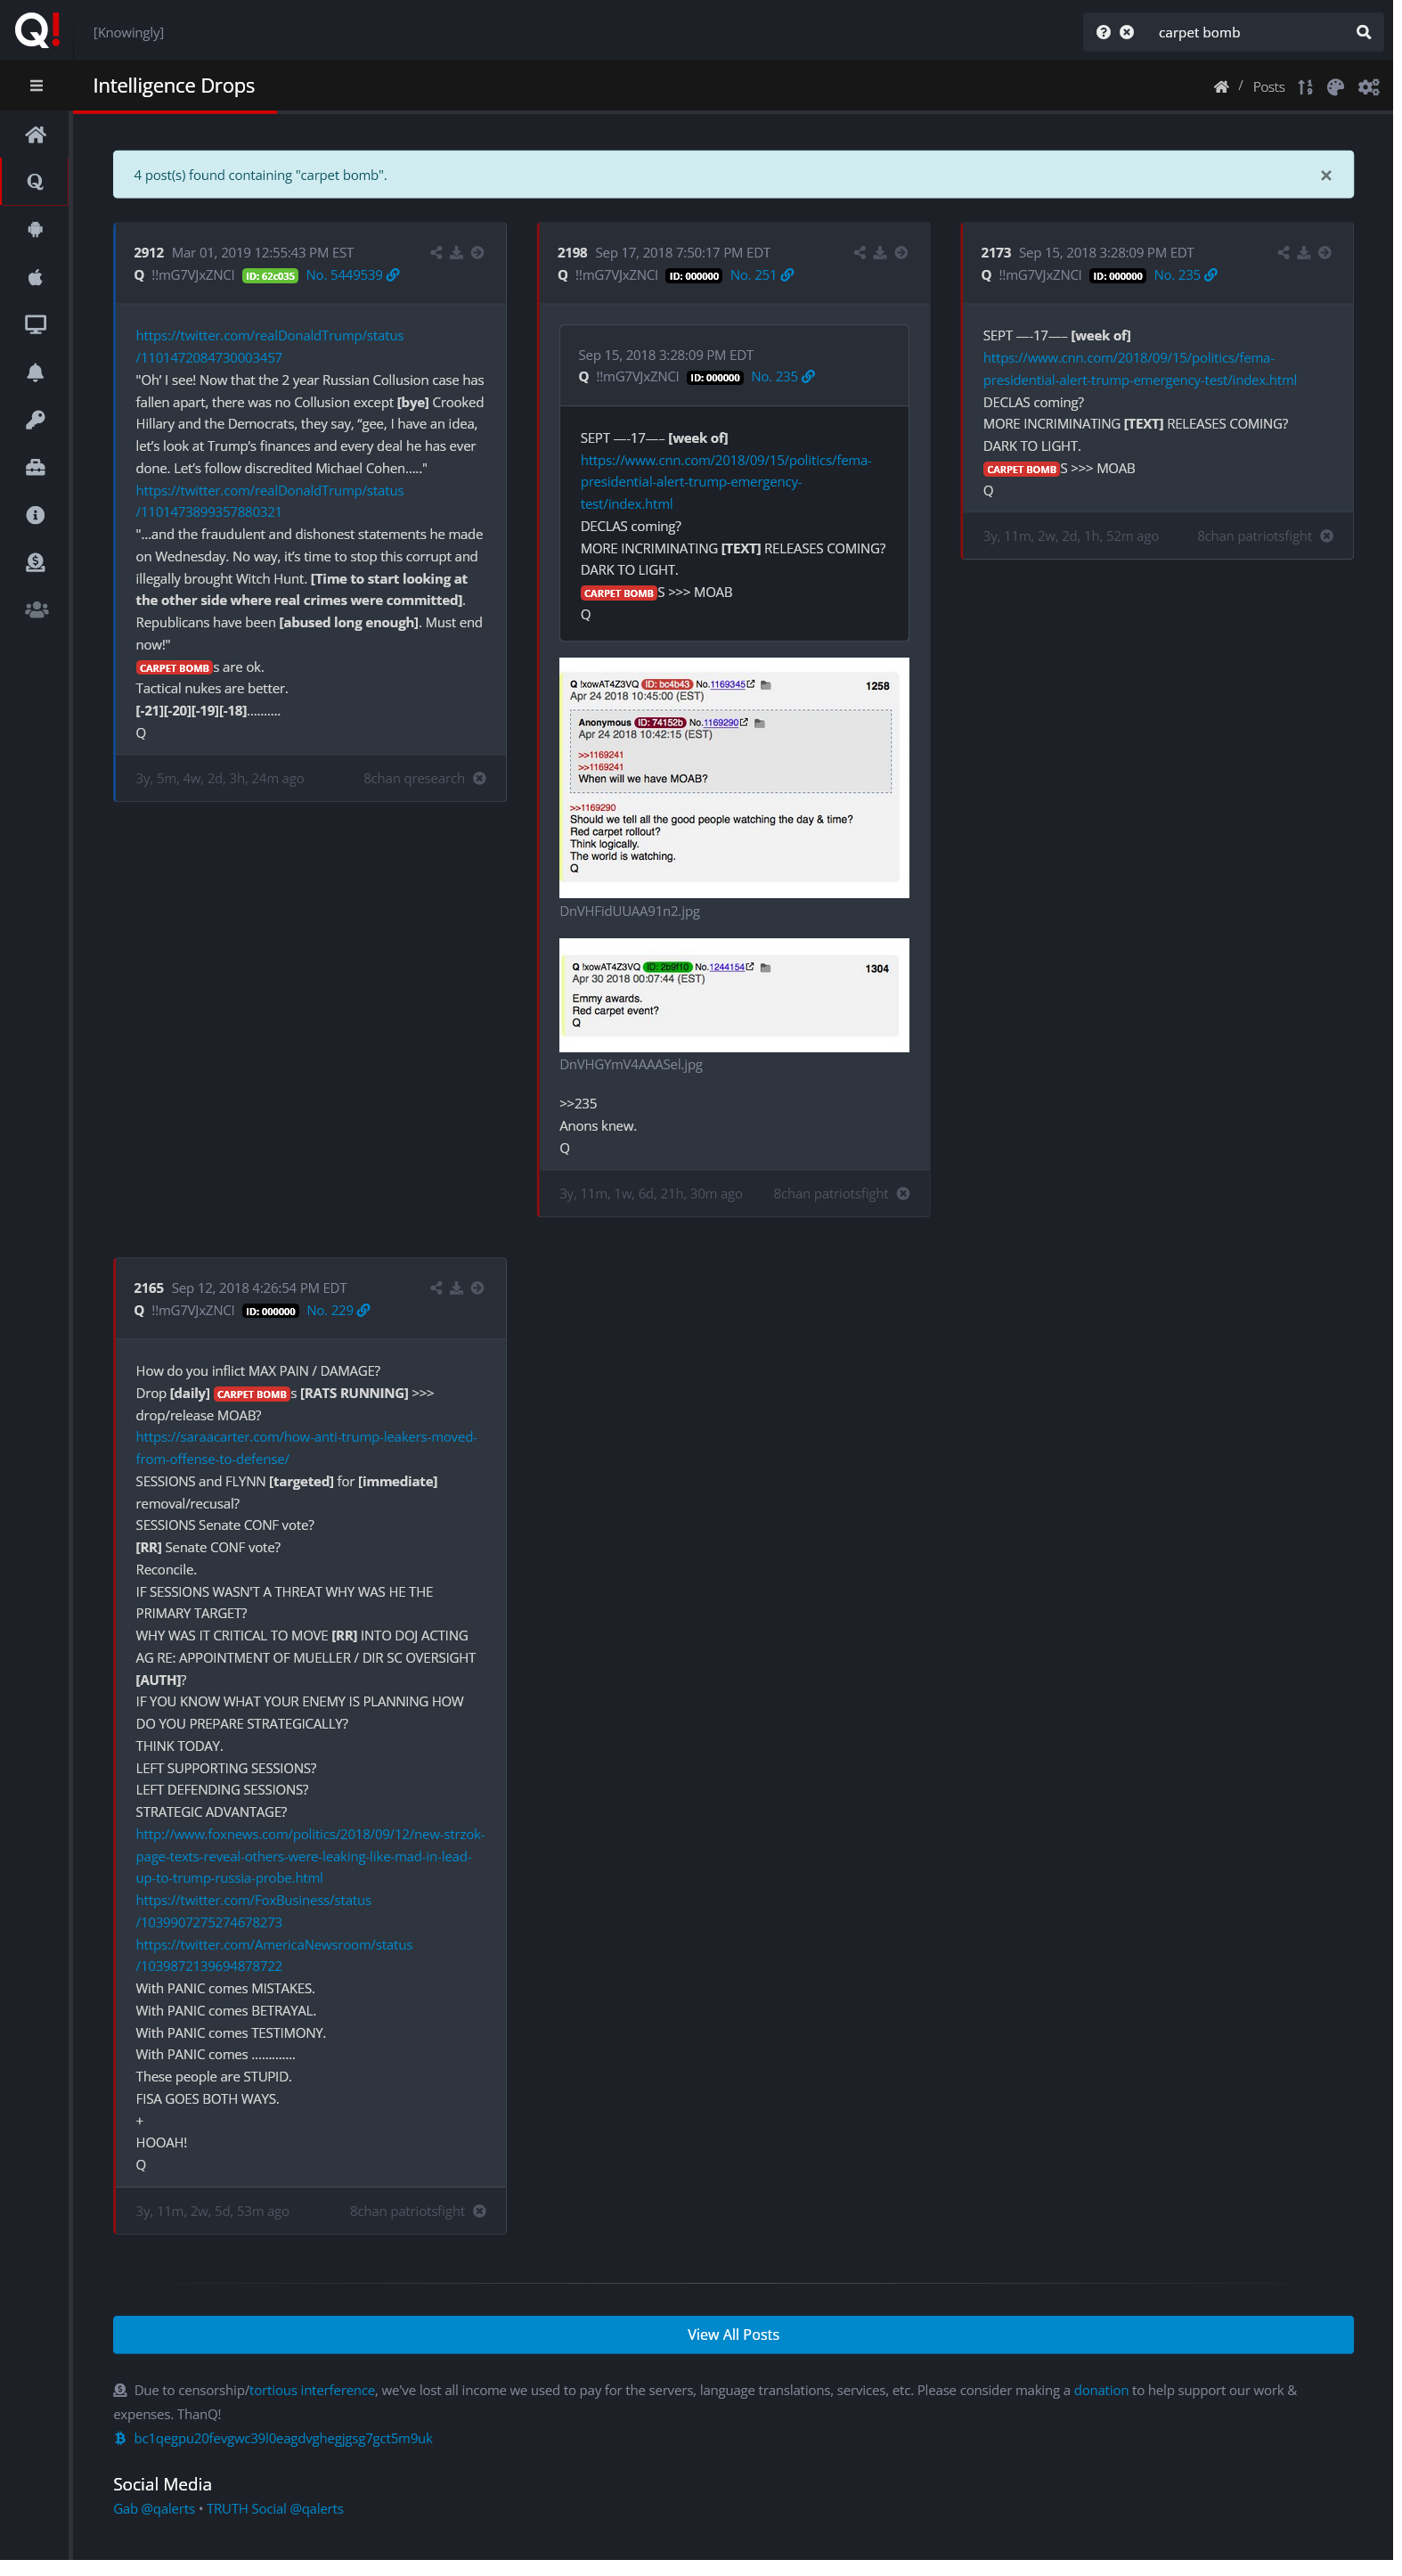Click the Android icon in the sidebar
This screenshot has height=2576, width=1402.
35,231
